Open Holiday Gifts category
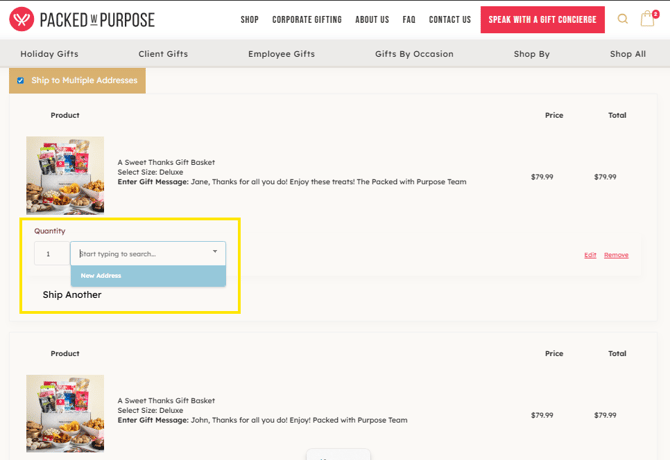The image size is (670, 460). coord(50,54)
